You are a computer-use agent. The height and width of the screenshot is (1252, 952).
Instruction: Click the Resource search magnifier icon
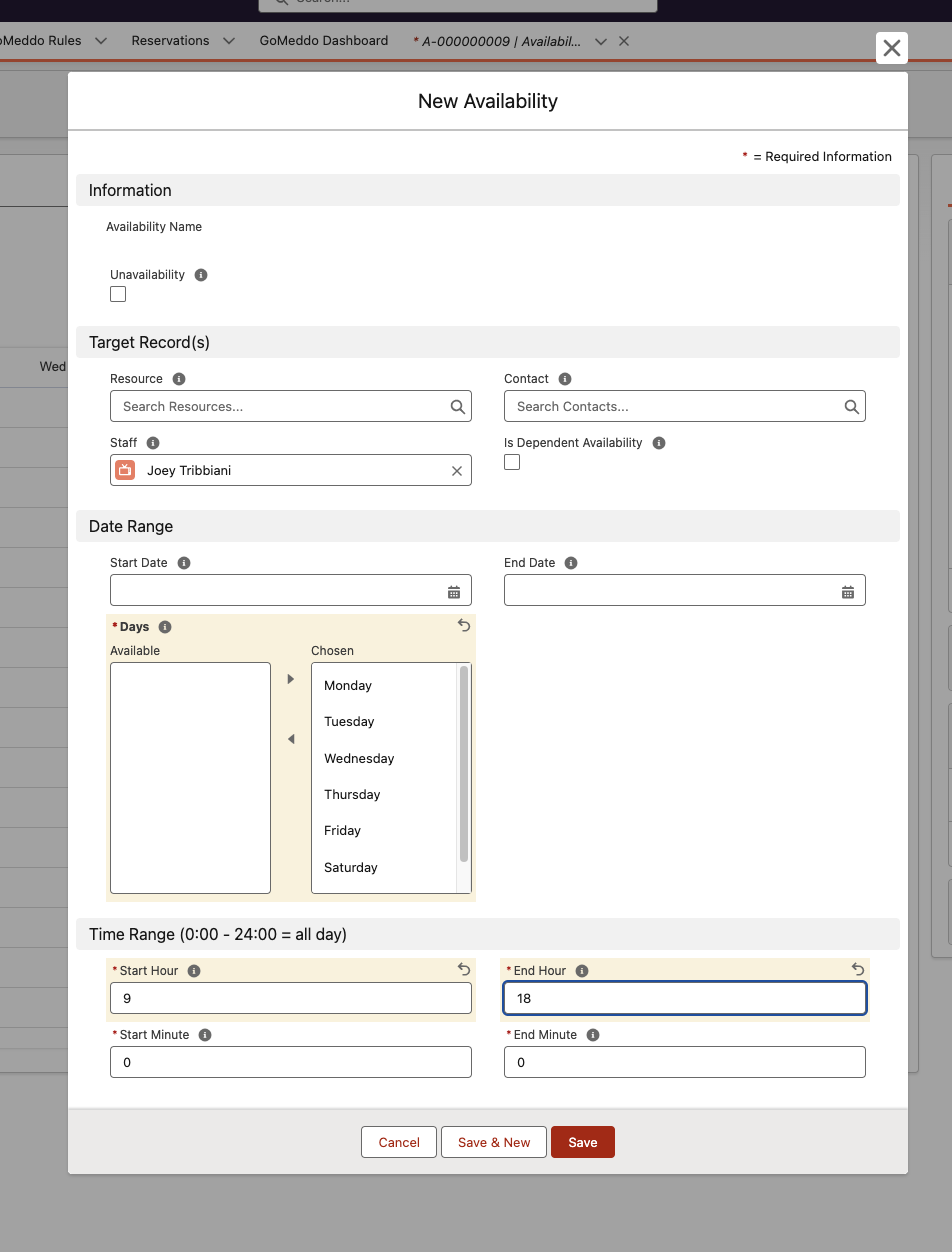point(457,406)
